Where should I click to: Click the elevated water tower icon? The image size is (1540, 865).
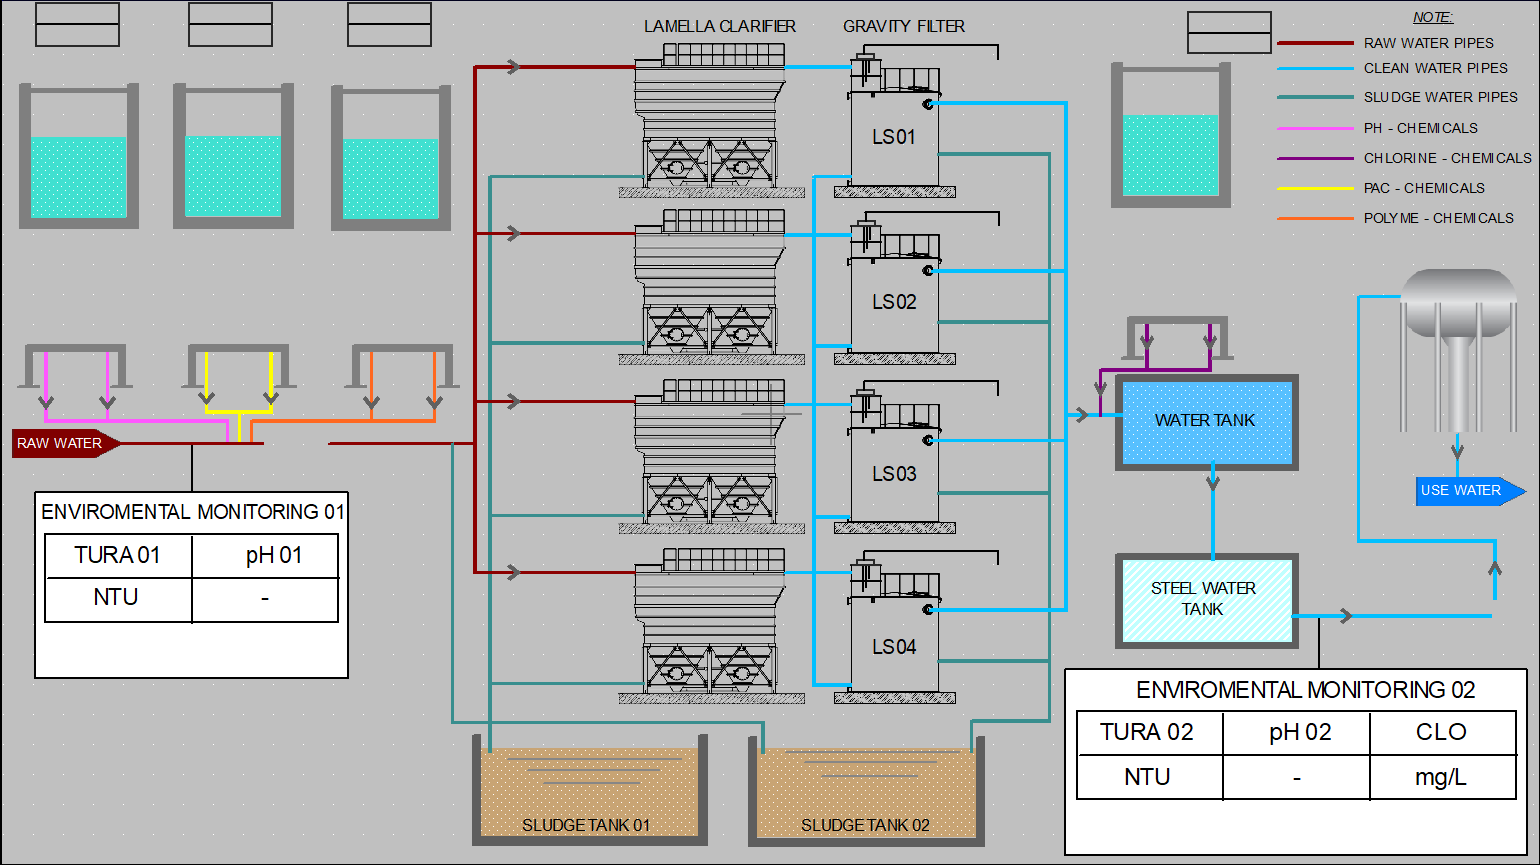1457,350
